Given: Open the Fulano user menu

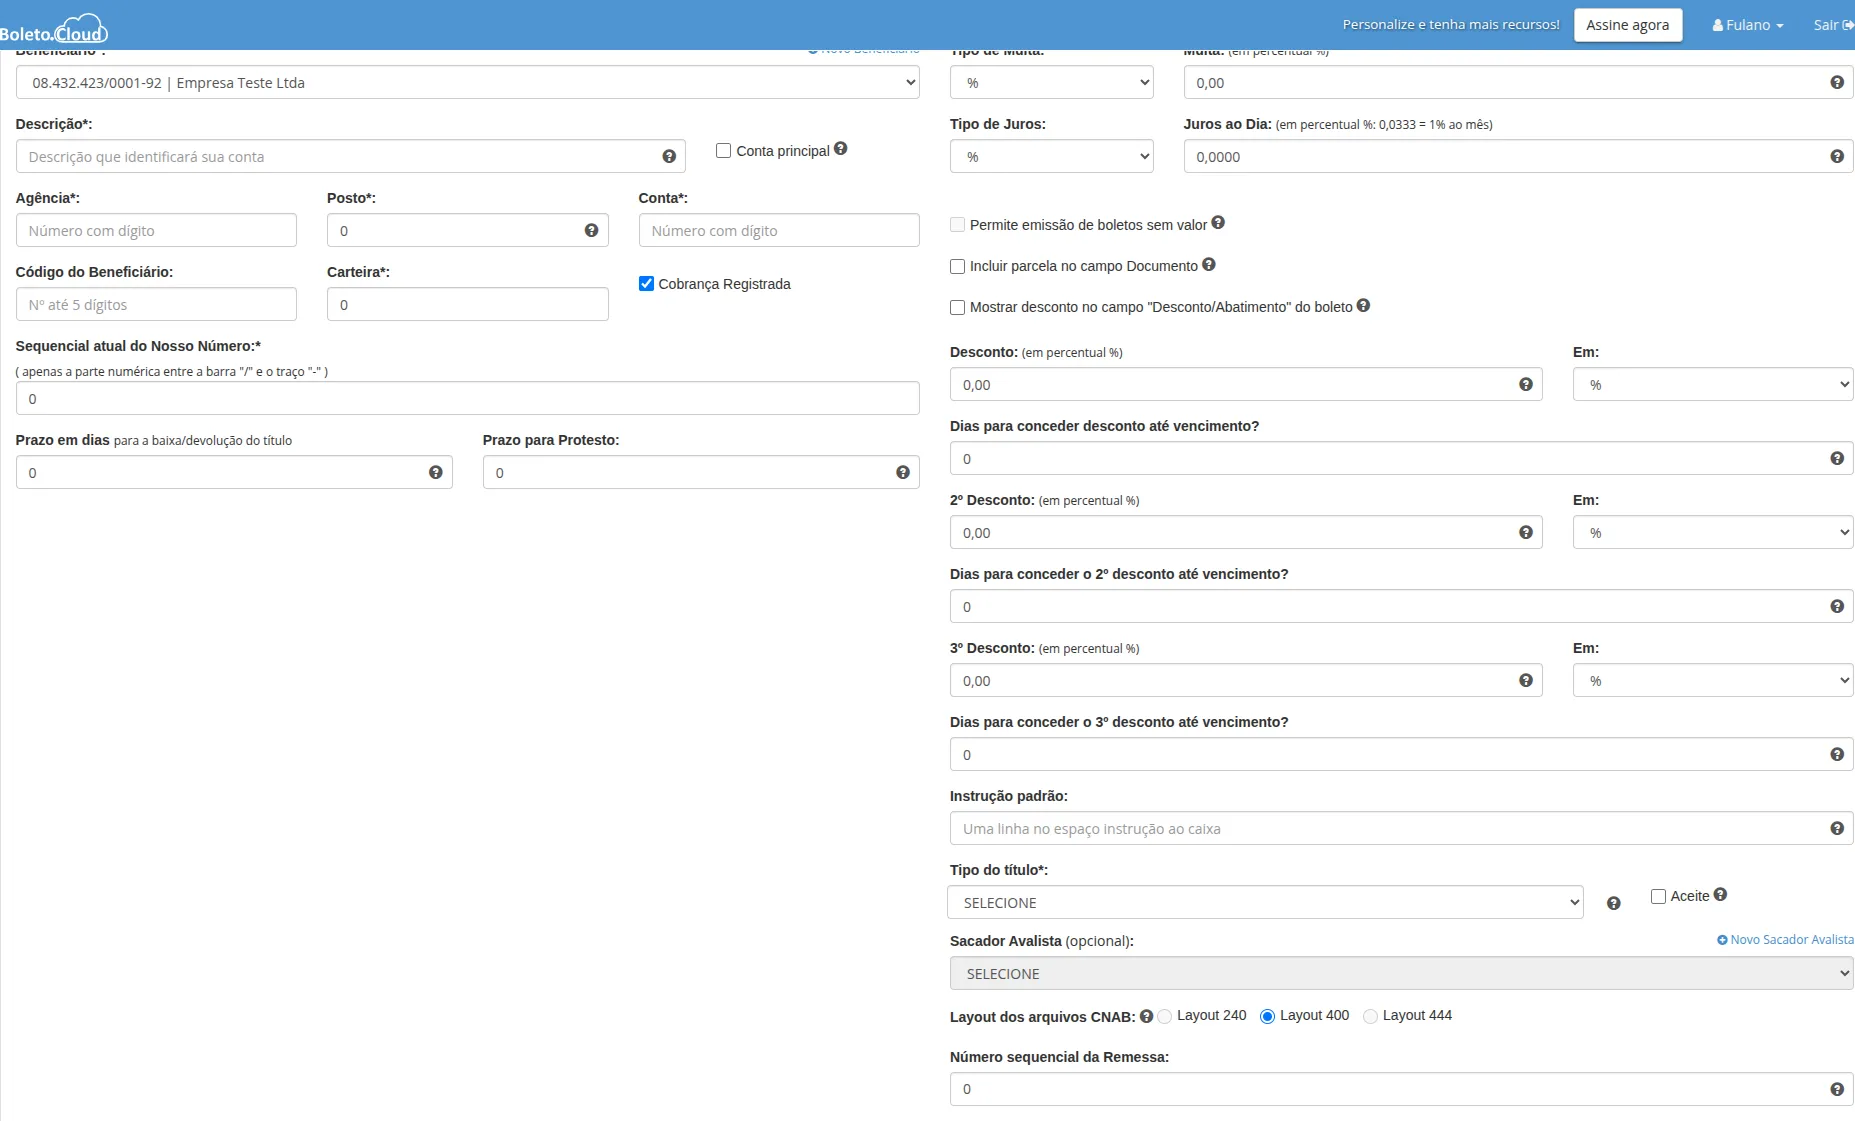Looking at the screenshot, I should click(1747, 25).
